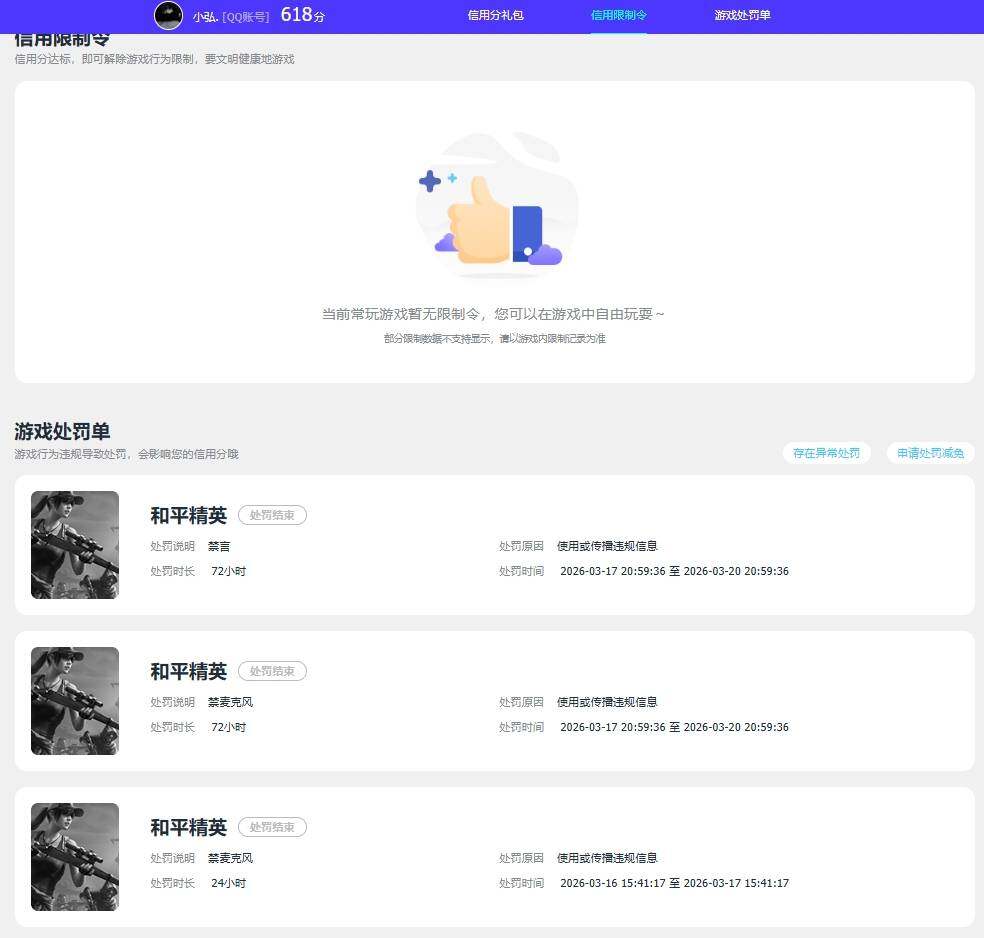984x938 pixels.
Task: Open game thumbnail of 禁言 penalty card
Action: [75, 545]
